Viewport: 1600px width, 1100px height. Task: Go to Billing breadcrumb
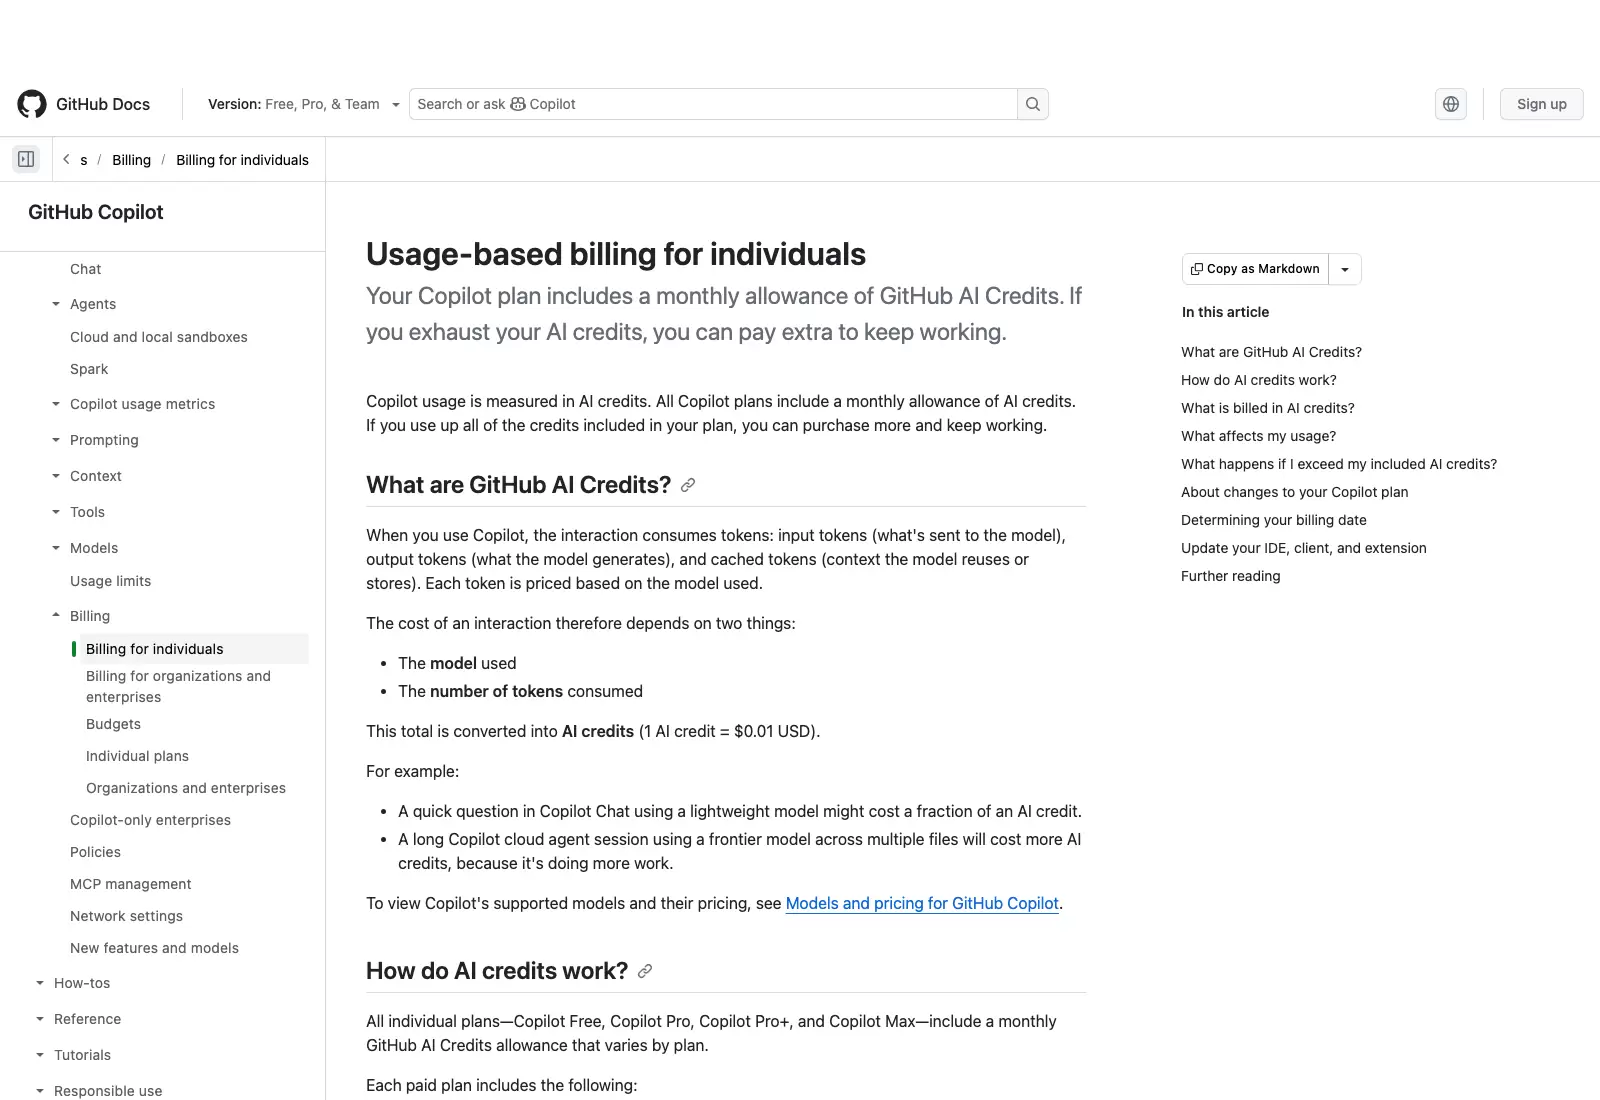coord(131,160)
